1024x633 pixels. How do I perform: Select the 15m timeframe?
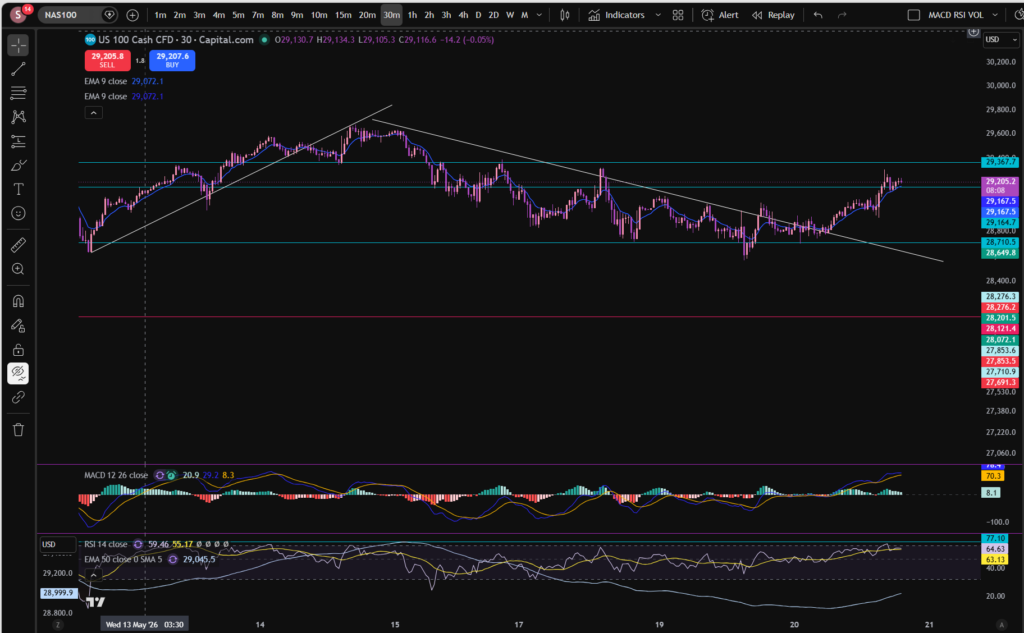click(x=343, y=15)
